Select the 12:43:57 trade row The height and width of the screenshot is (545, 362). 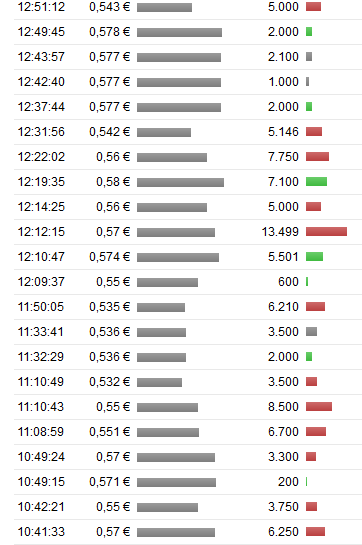coord(188,57)
